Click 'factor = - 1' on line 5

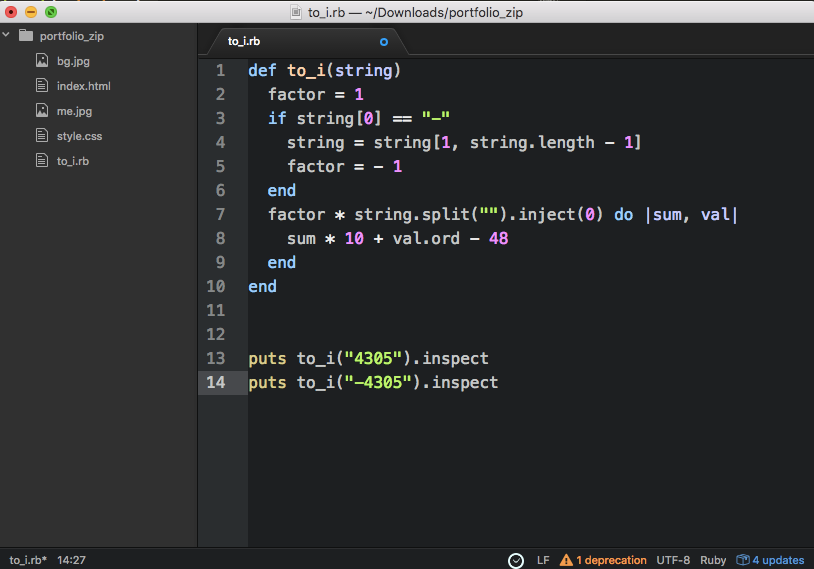pyautogui.click(x=345, y=166)
